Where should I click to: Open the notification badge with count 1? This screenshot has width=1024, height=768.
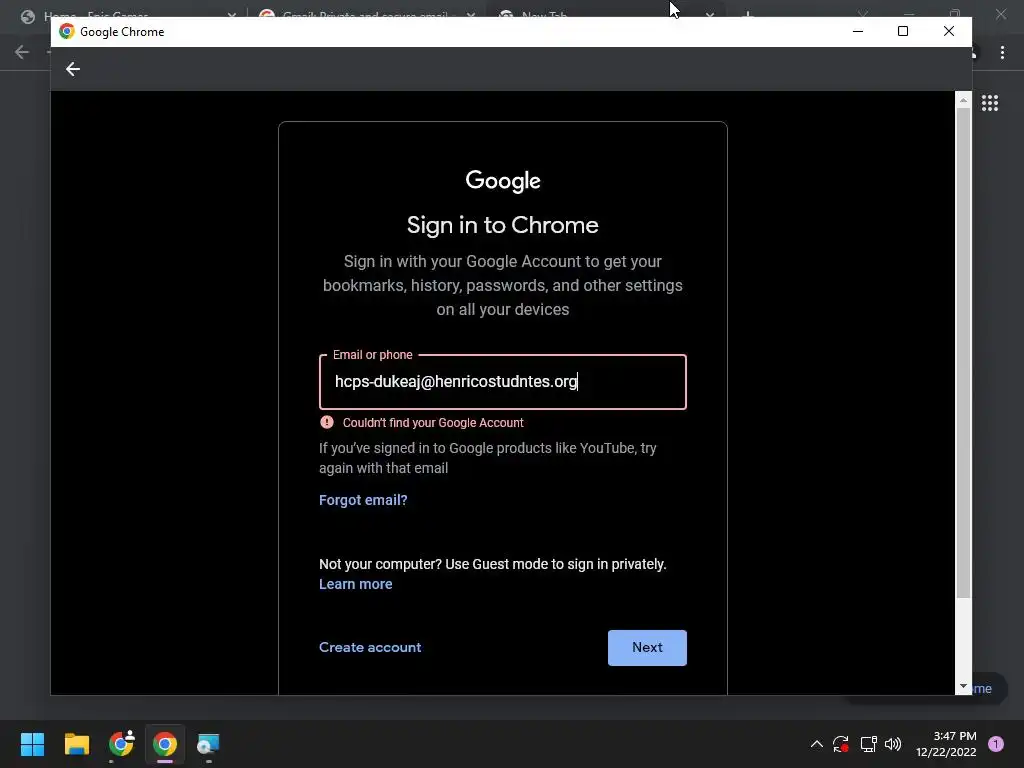pyautogui.click(x=995, y=744)
